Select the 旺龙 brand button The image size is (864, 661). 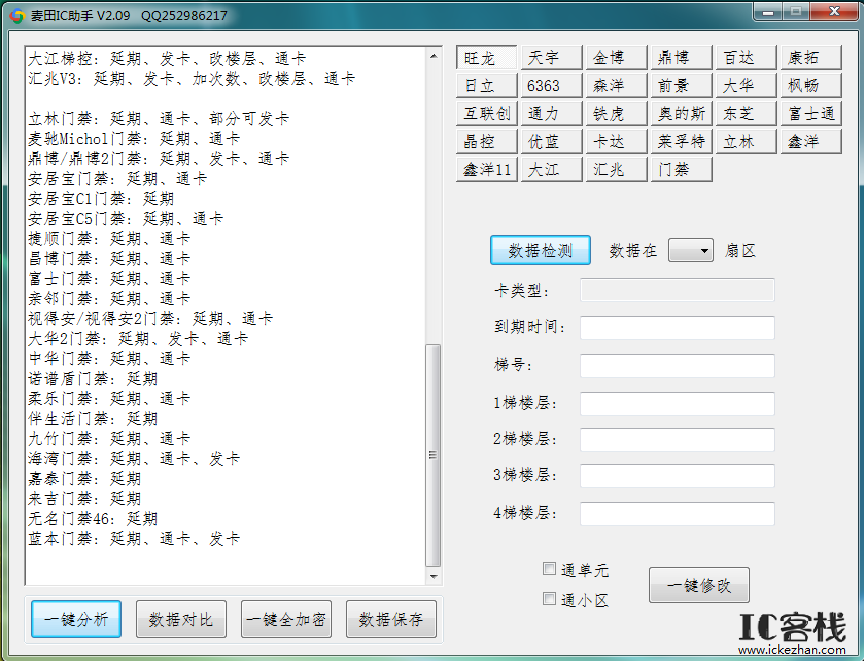[486, 58]
